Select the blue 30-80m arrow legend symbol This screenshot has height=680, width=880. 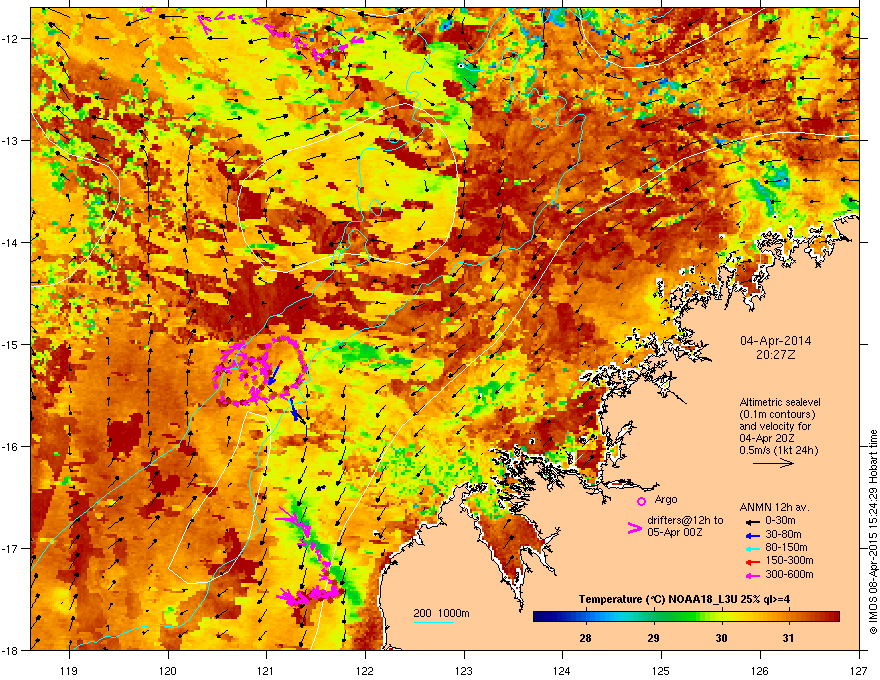tap(751, 535)
